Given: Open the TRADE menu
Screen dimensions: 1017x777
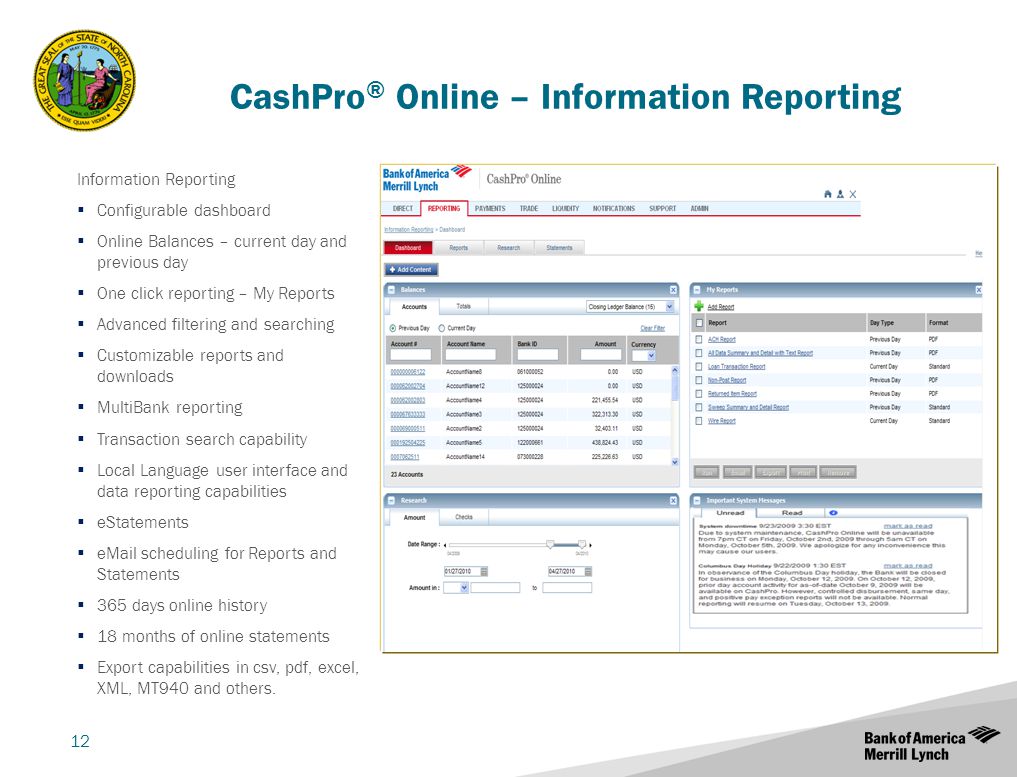Looking at the screenshot, I should tap(529, 208).
